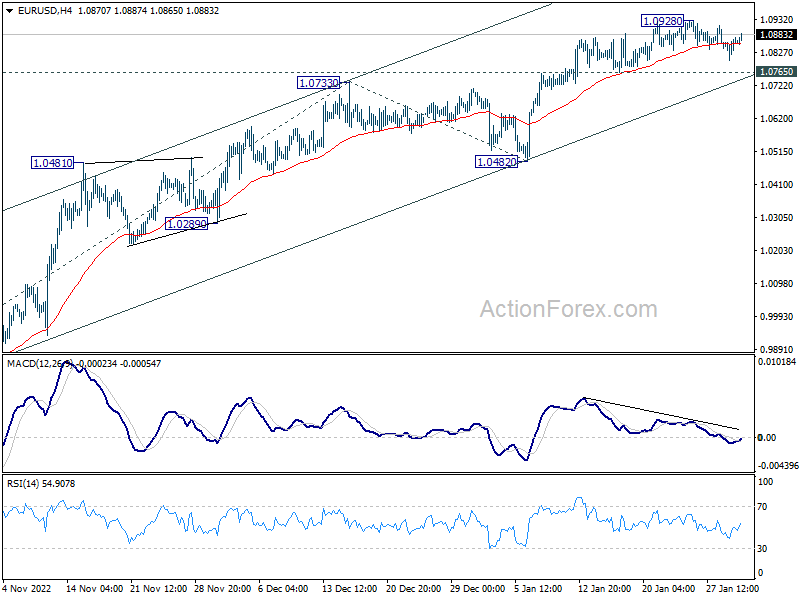
Task: Click the 4 Nov 2022 date label
Action: pyautogui.click(x=27, y=588)
